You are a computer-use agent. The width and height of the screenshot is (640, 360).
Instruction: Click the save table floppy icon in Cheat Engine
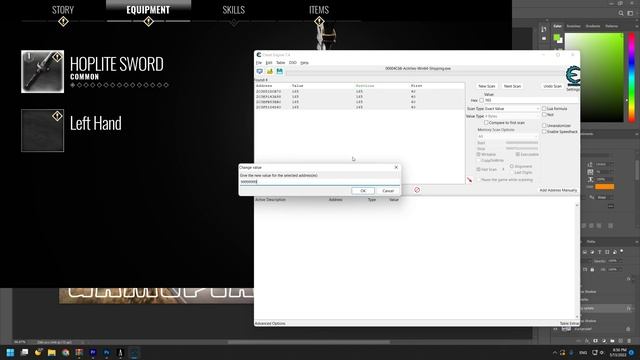(280, 71)
